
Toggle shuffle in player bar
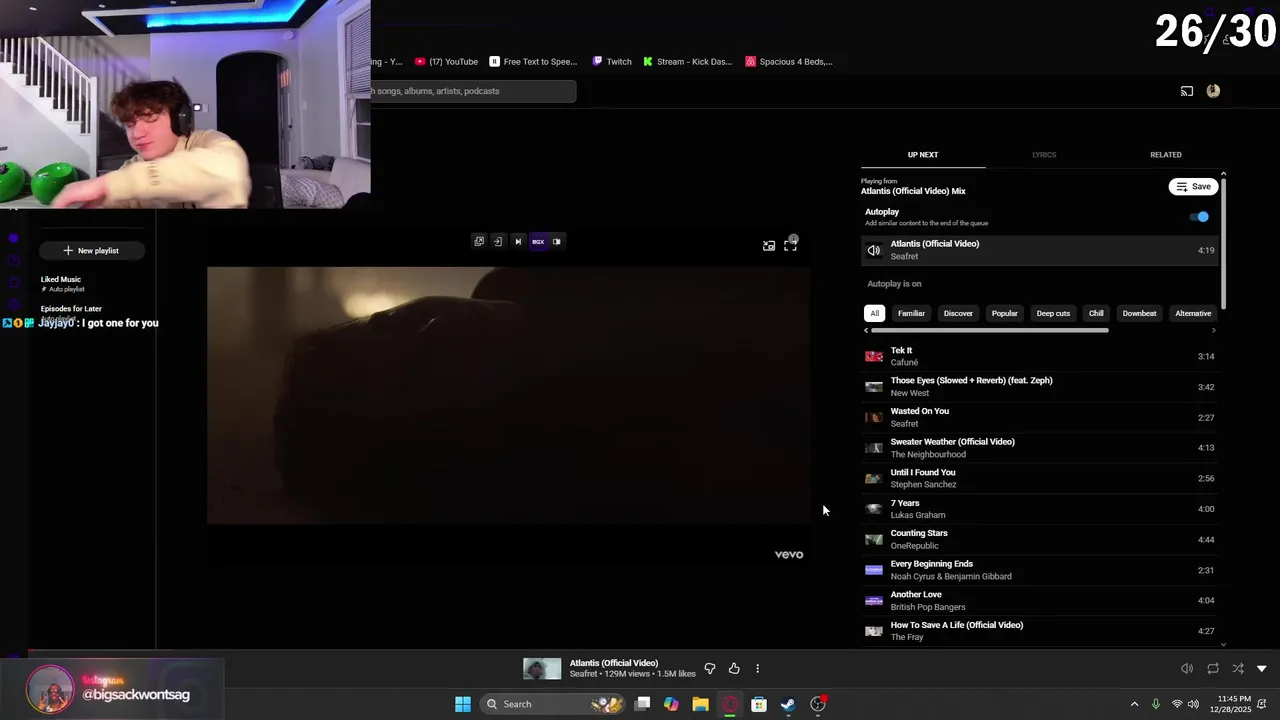pyautogui.click(x=1238, y=668)
